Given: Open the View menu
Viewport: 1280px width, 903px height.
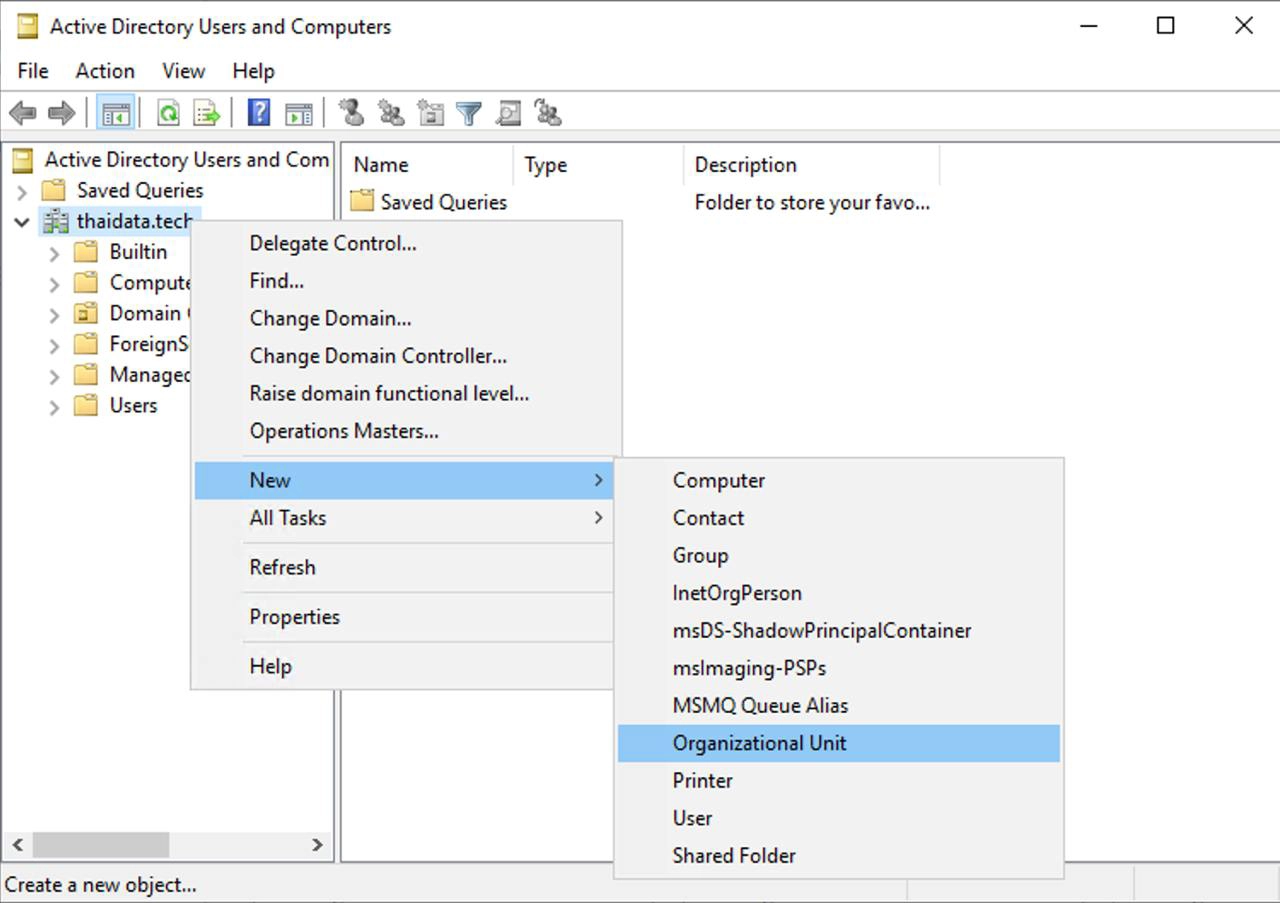Looking at the screenshot, I should click(184, 71).
